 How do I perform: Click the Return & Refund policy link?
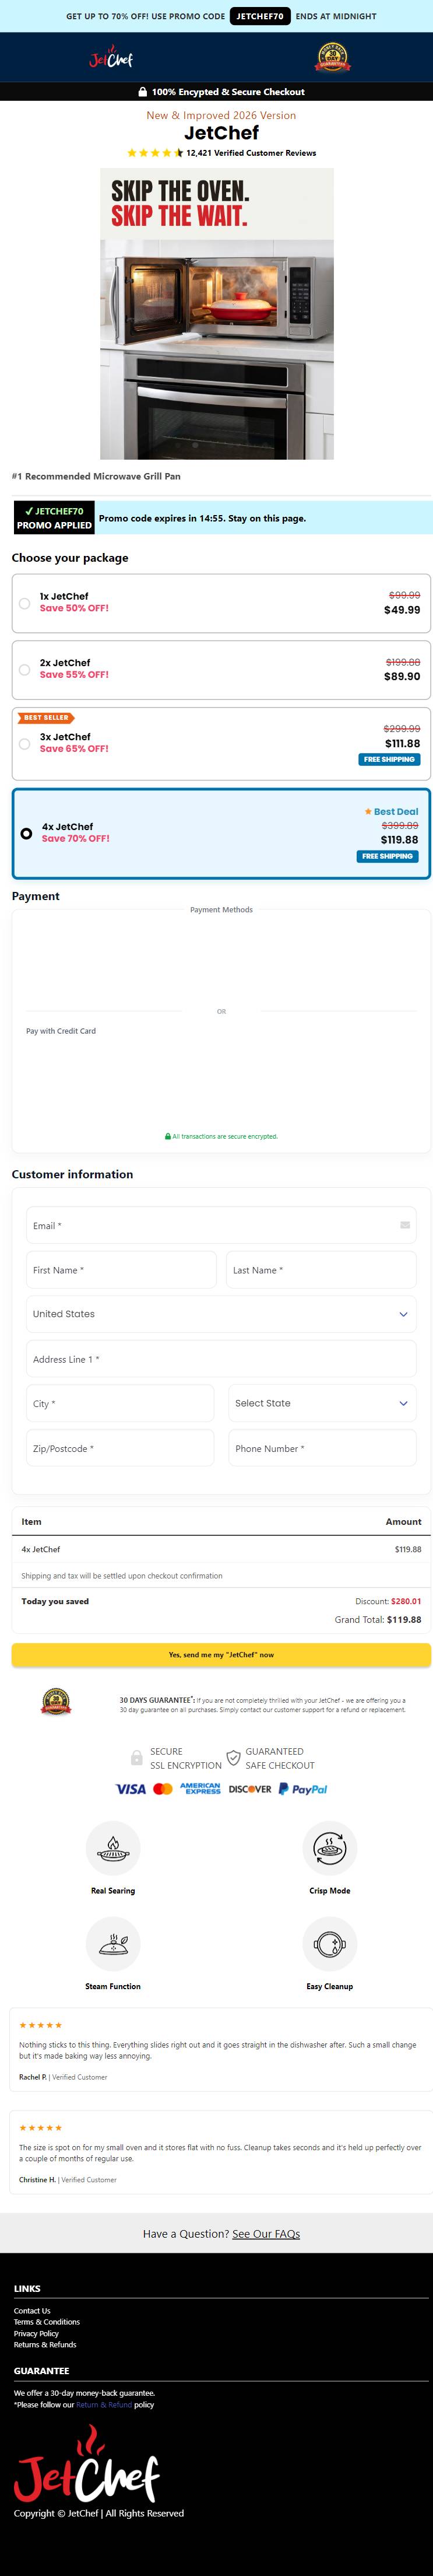pyautogui.click(x=104, y=2404)
